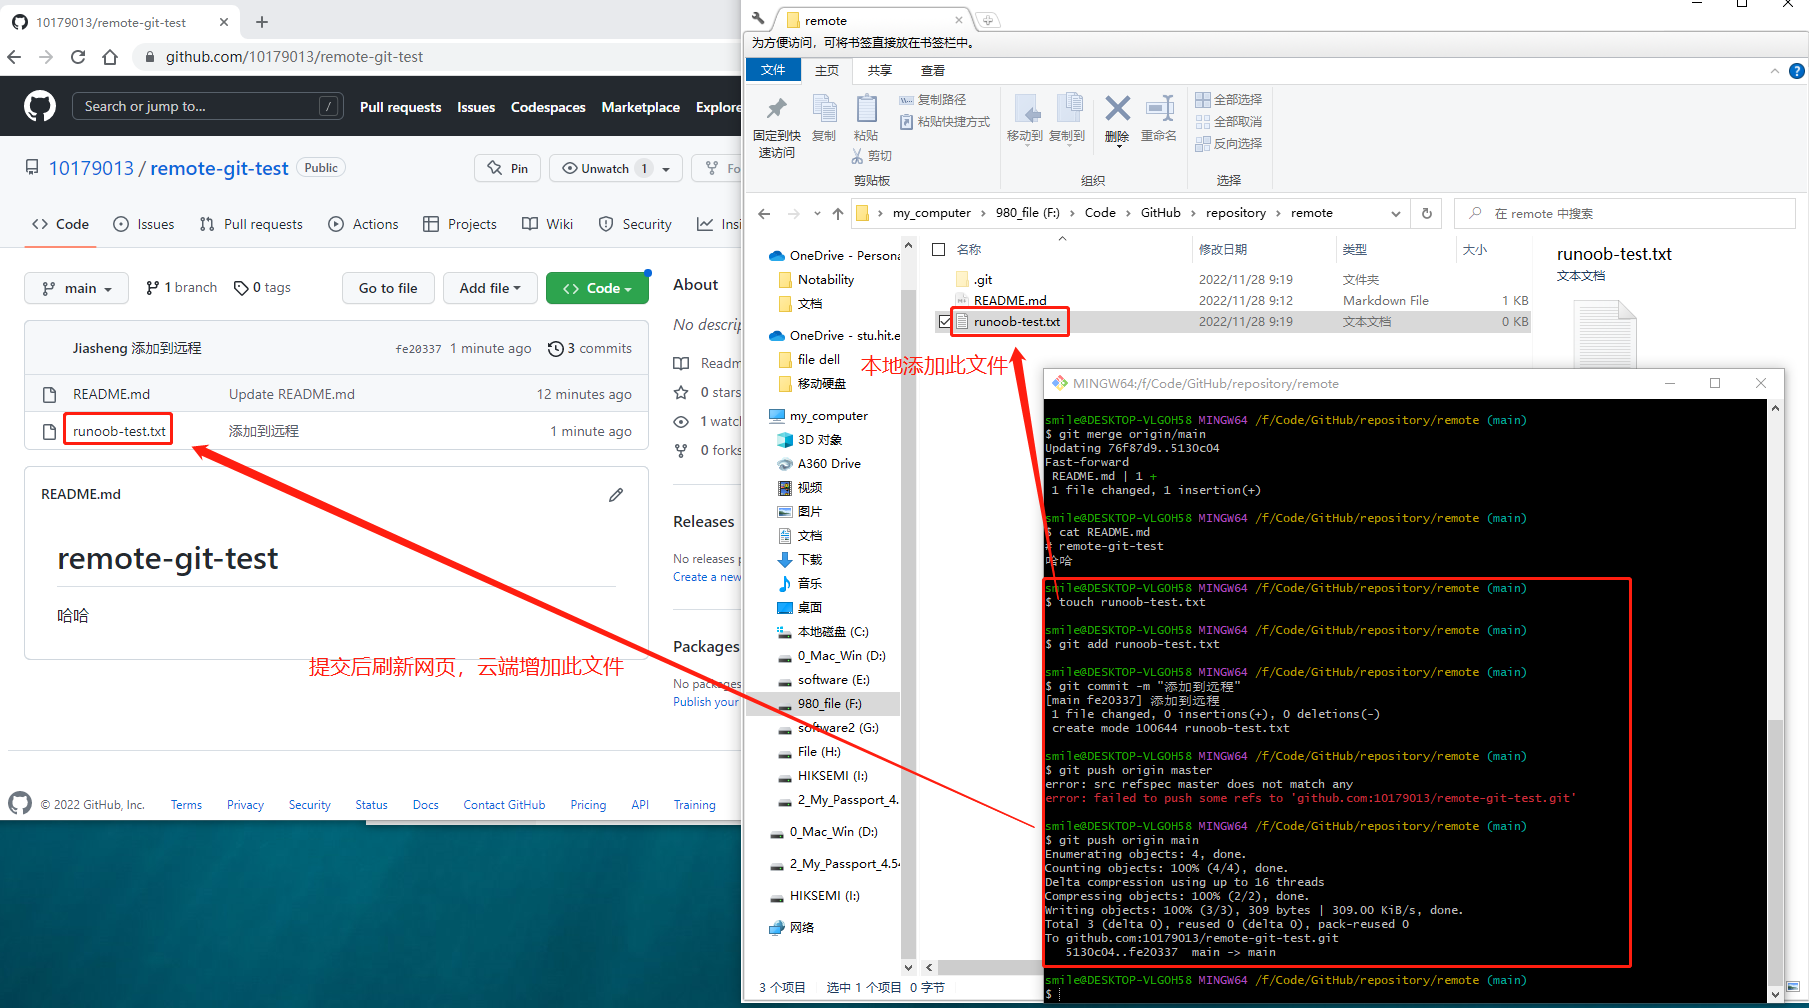Image resolution: width=1809 pixels, height=1008 pixels.
Task: Click Paste shortcut (粘贴快捷方式) in ribbon
Action: tap(945, 122)
